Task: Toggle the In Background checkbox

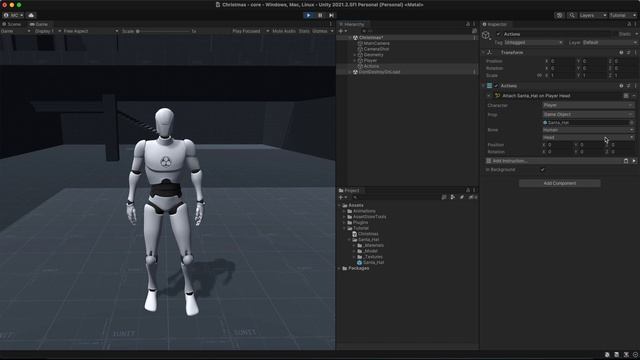Action: (x=542, y=169)
